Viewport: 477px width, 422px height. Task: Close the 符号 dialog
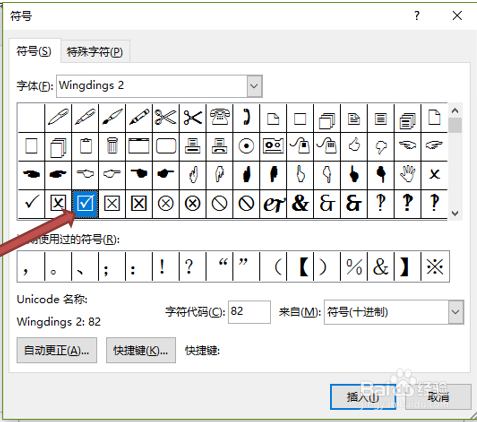click(457, 16)
